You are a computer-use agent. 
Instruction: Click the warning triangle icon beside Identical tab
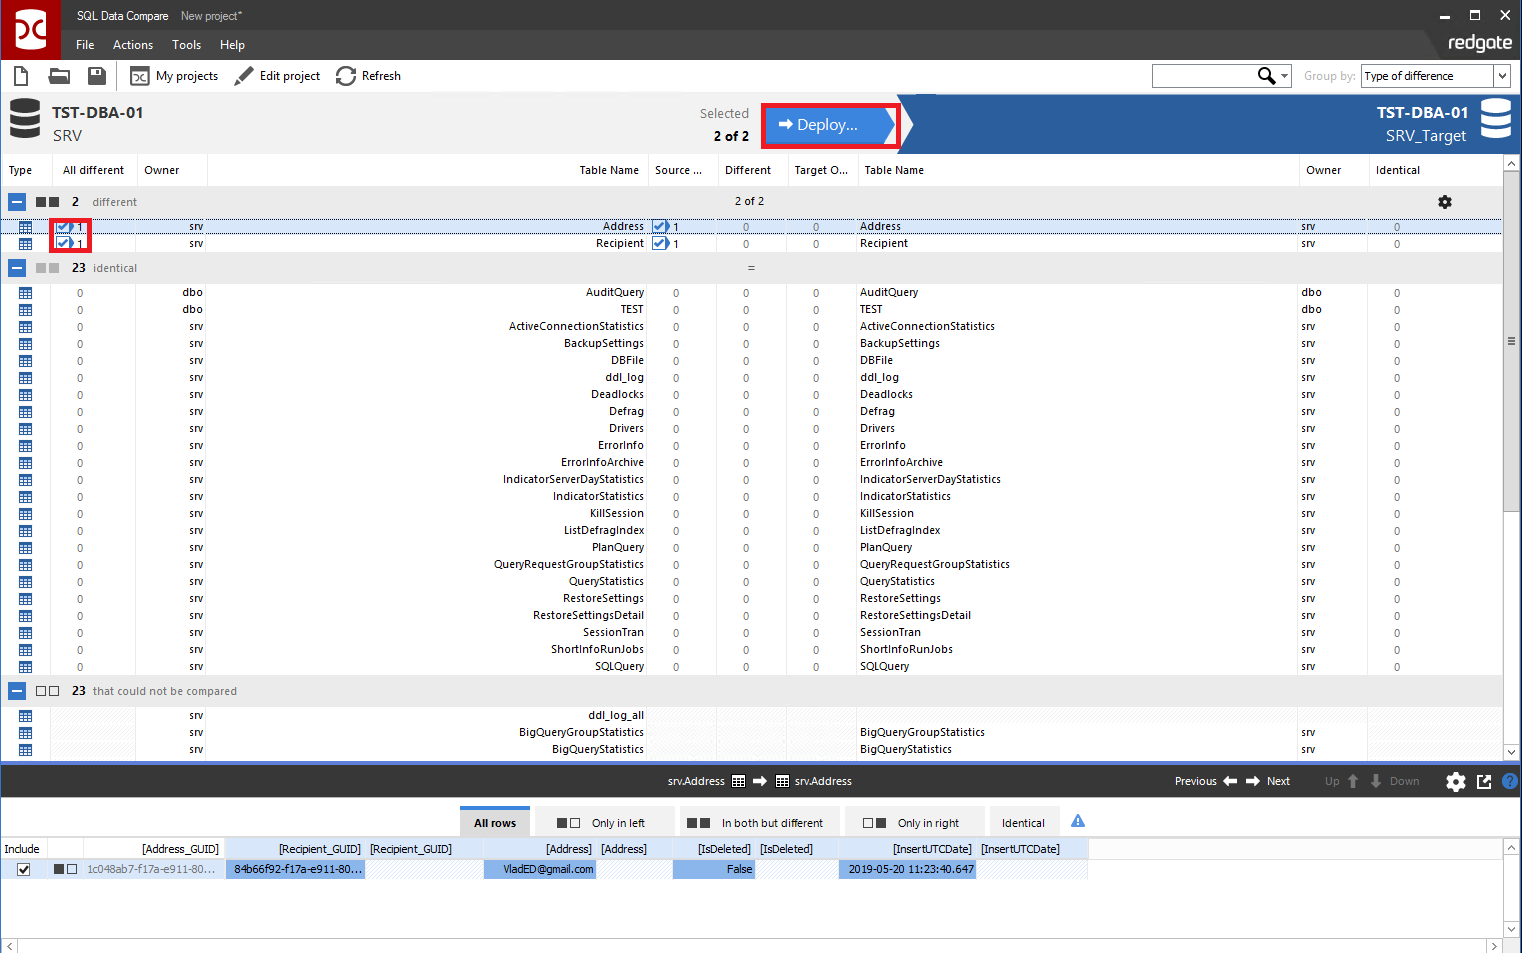click(x=1078, y=821)
